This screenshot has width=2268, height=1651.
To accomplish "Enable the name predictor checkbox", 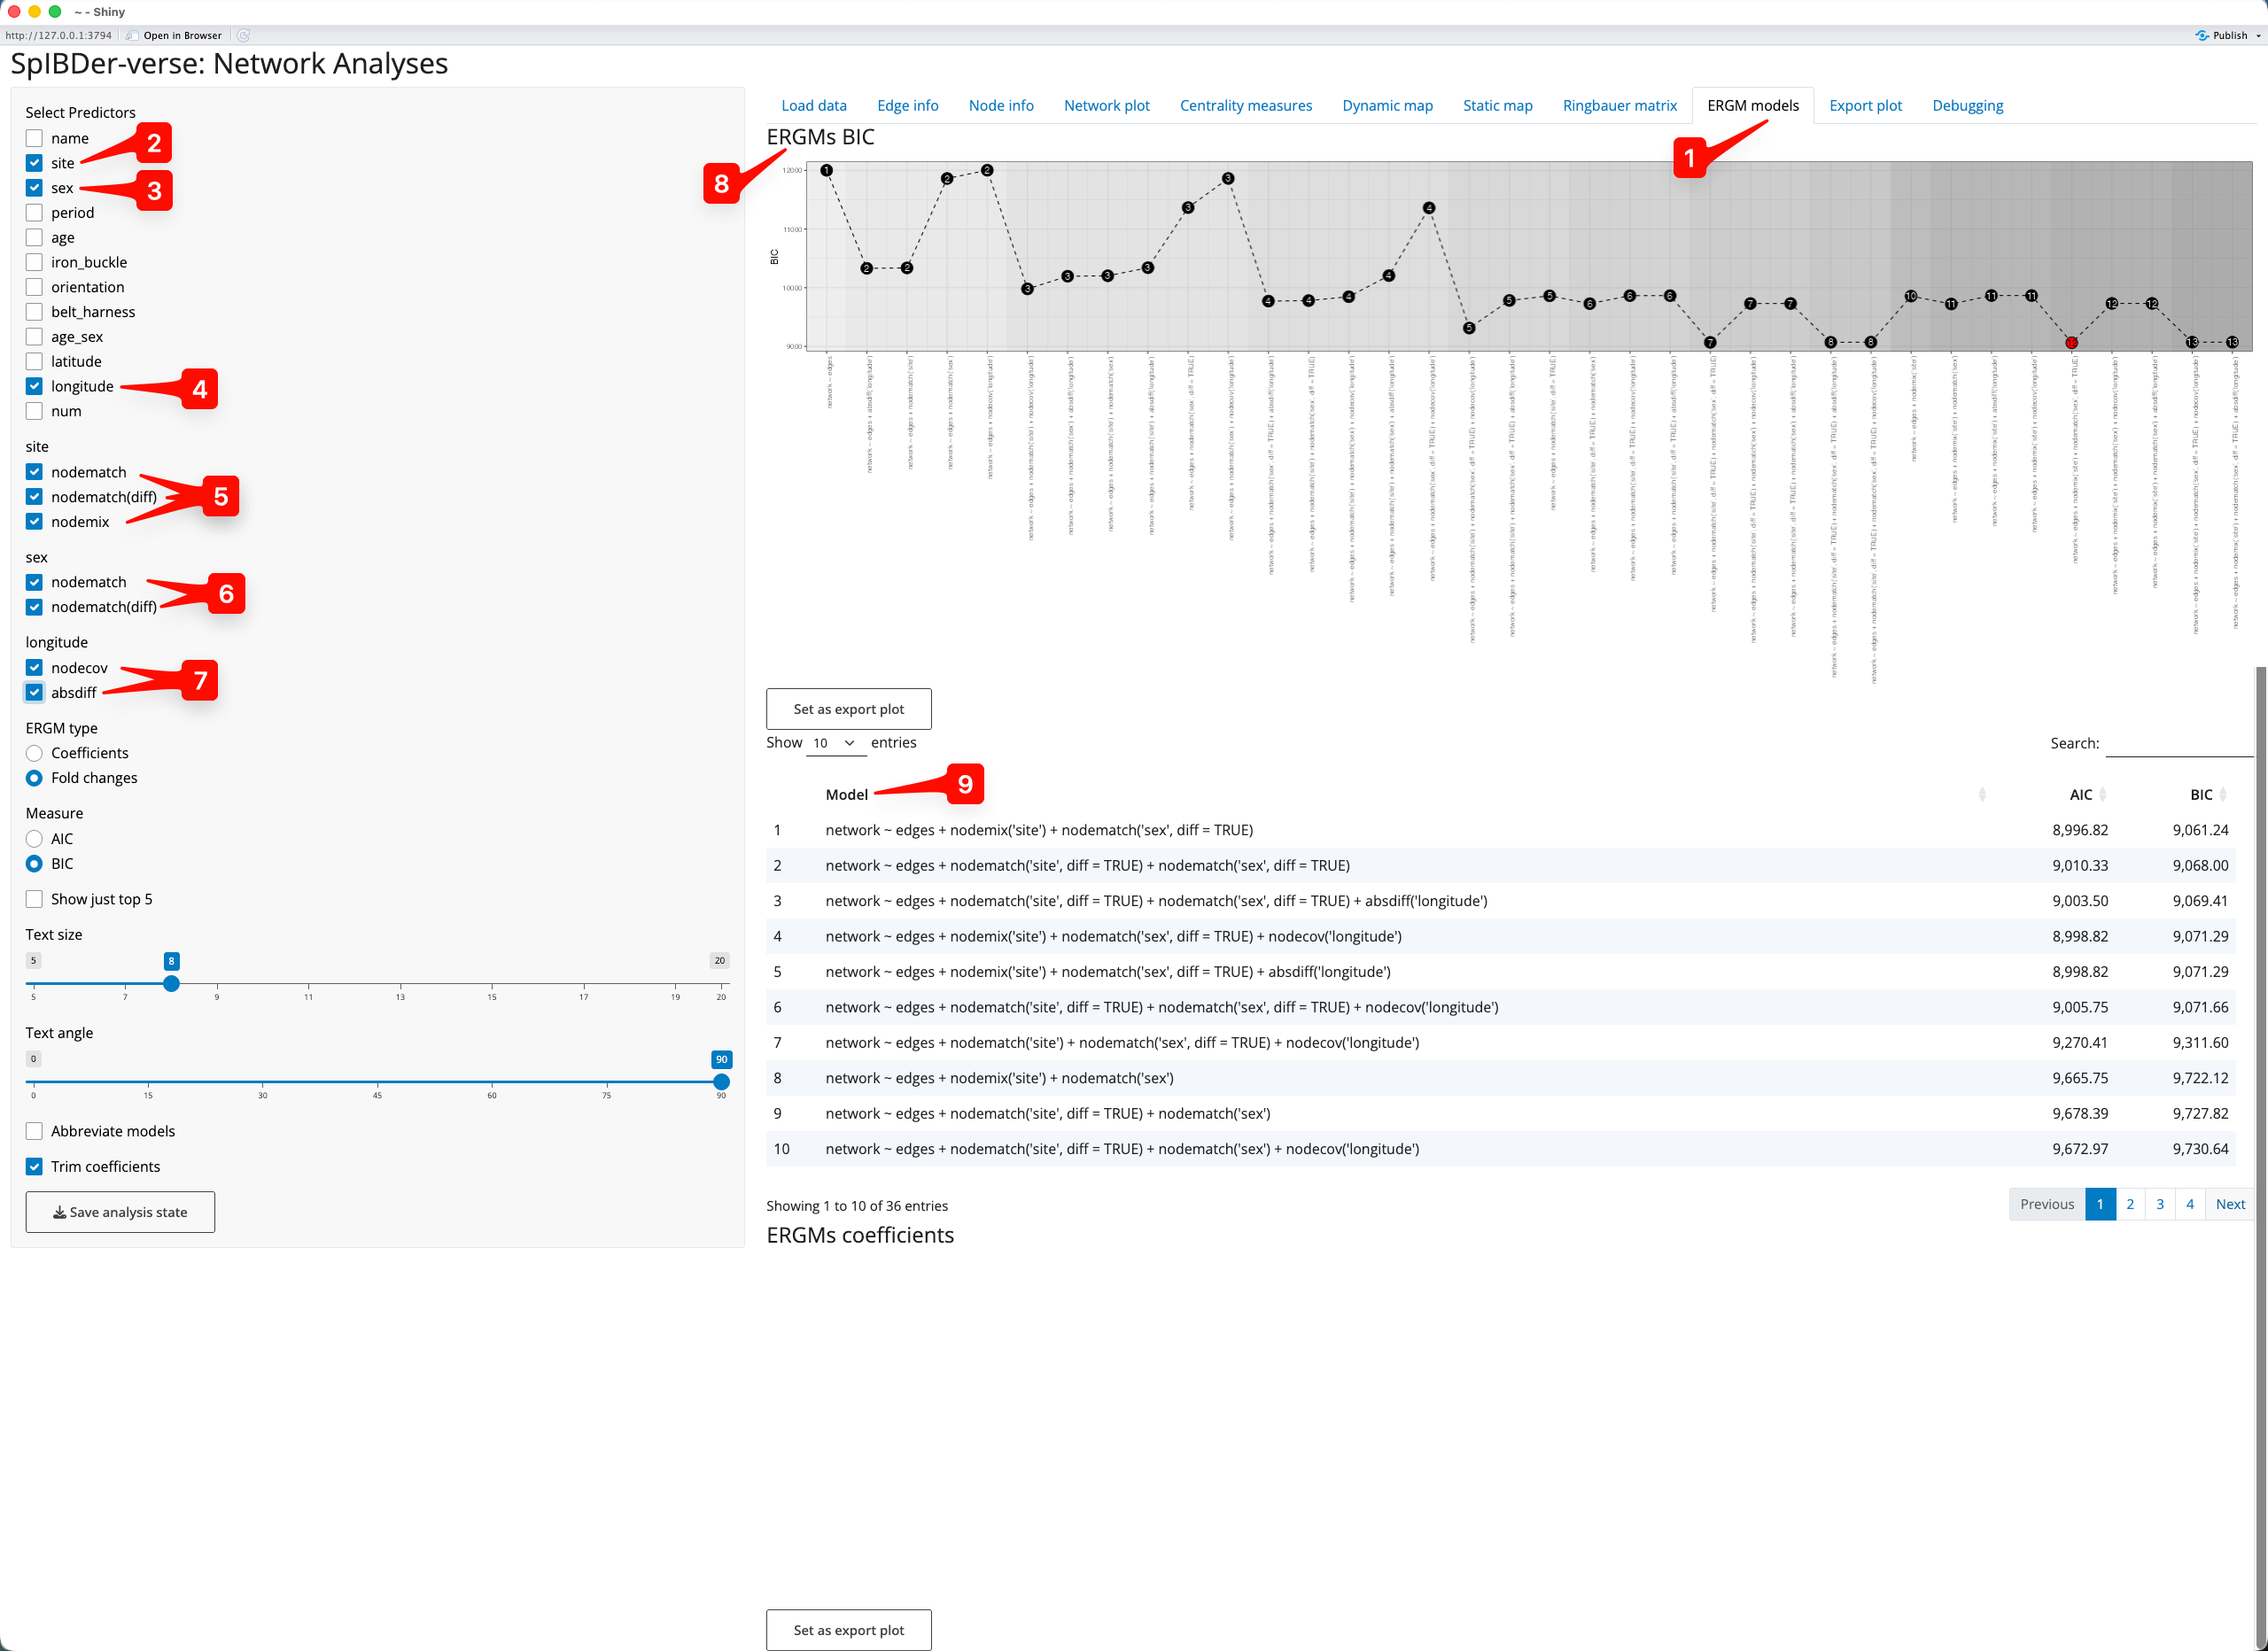I will 34,138.
